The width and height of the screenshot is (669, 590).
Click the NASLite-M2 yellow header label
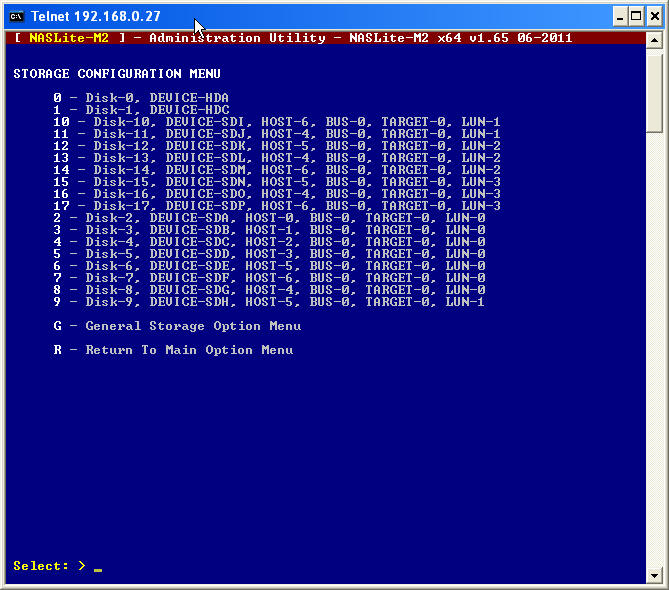tap(69, 38)
